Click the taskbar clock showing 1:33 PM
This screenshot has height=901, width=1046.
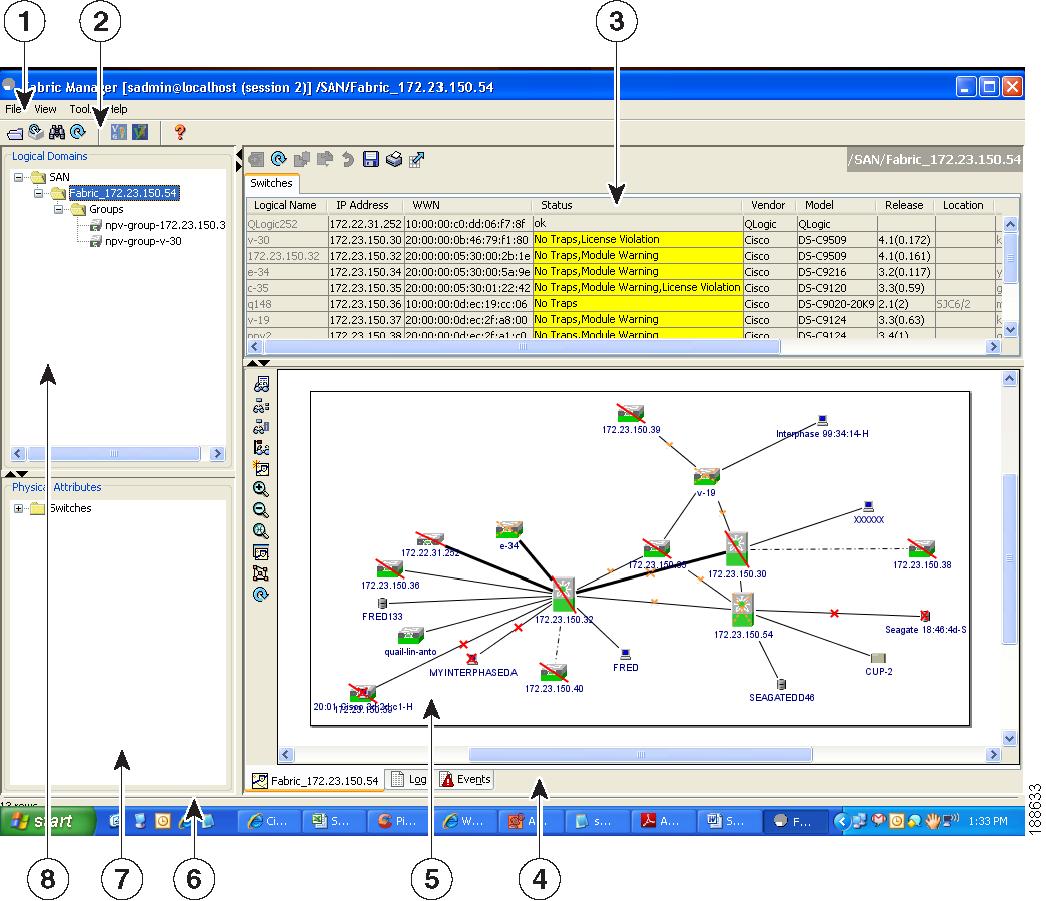[x=988, y=821]
